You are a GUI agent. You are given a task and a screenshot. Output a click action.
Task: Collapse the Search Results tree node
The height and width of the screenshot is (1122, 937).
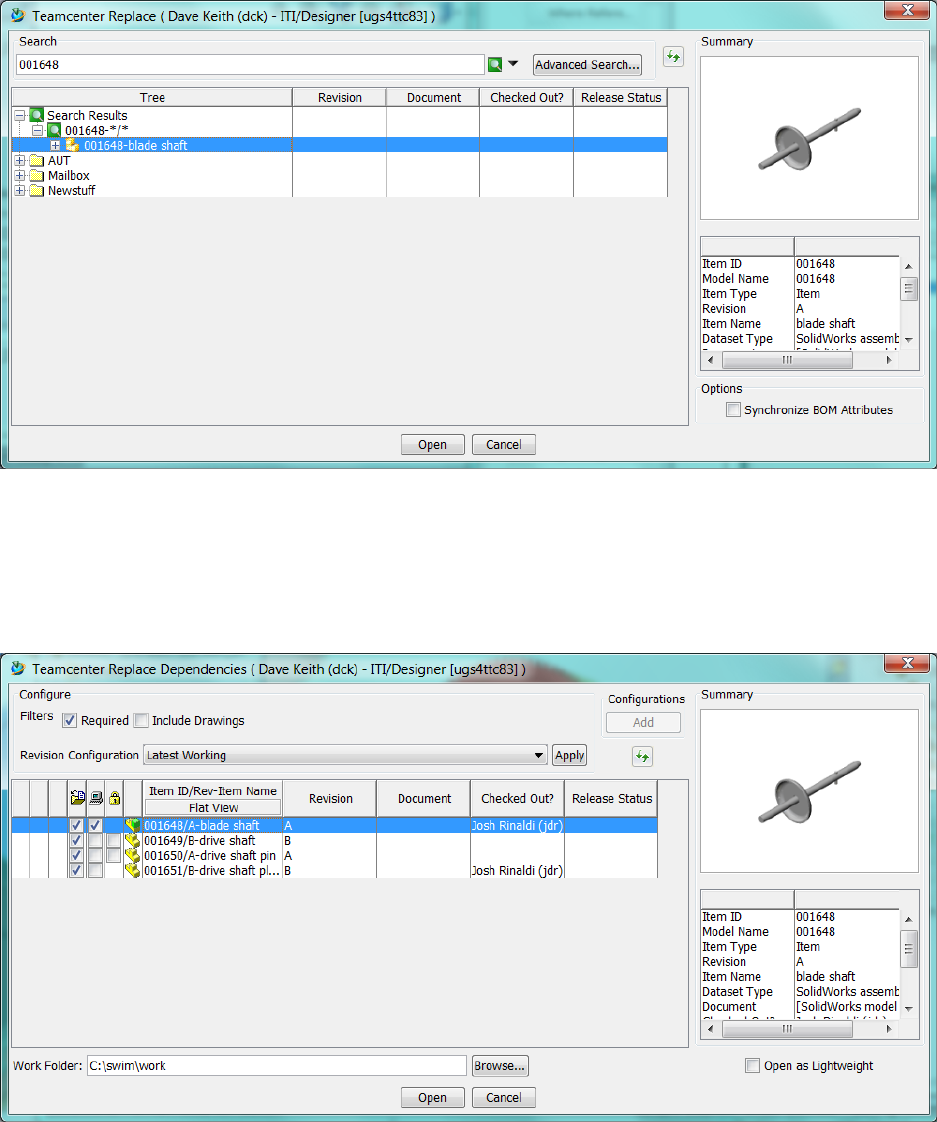(19, 115)
